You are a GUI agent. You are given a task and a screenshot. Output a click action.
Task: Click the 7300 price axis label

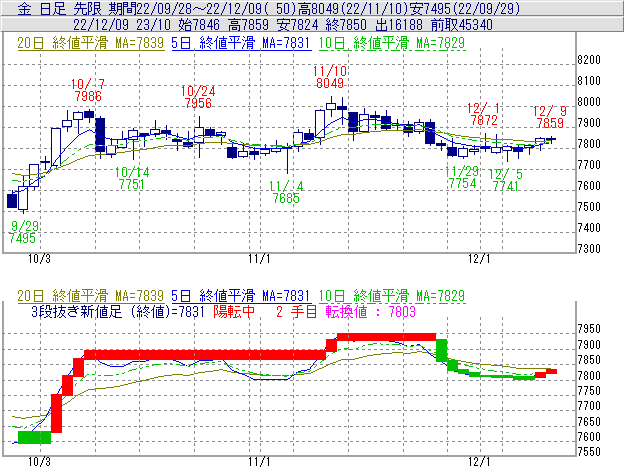[x=589, y=249]
